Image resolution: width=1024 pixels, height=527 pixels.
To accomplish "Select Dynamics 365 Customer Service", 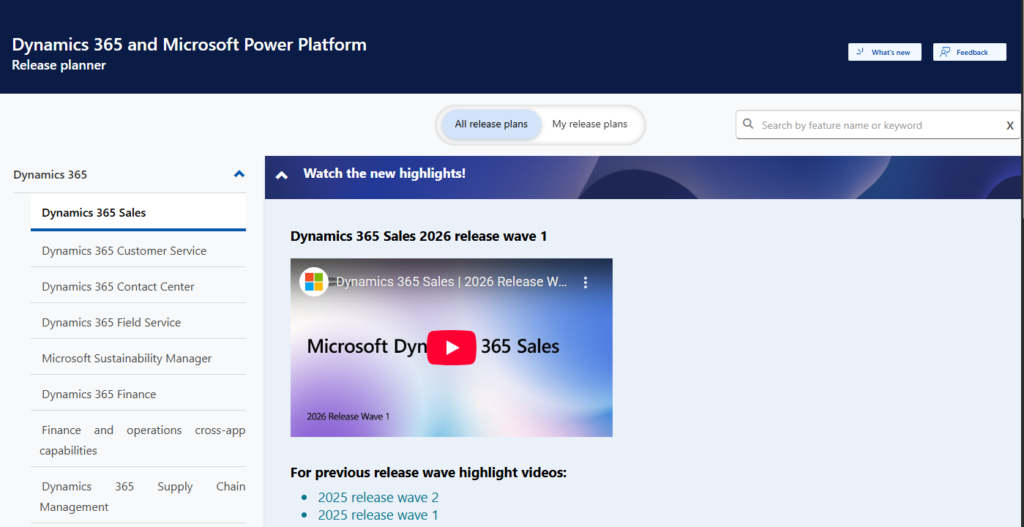I will point(124,251).
